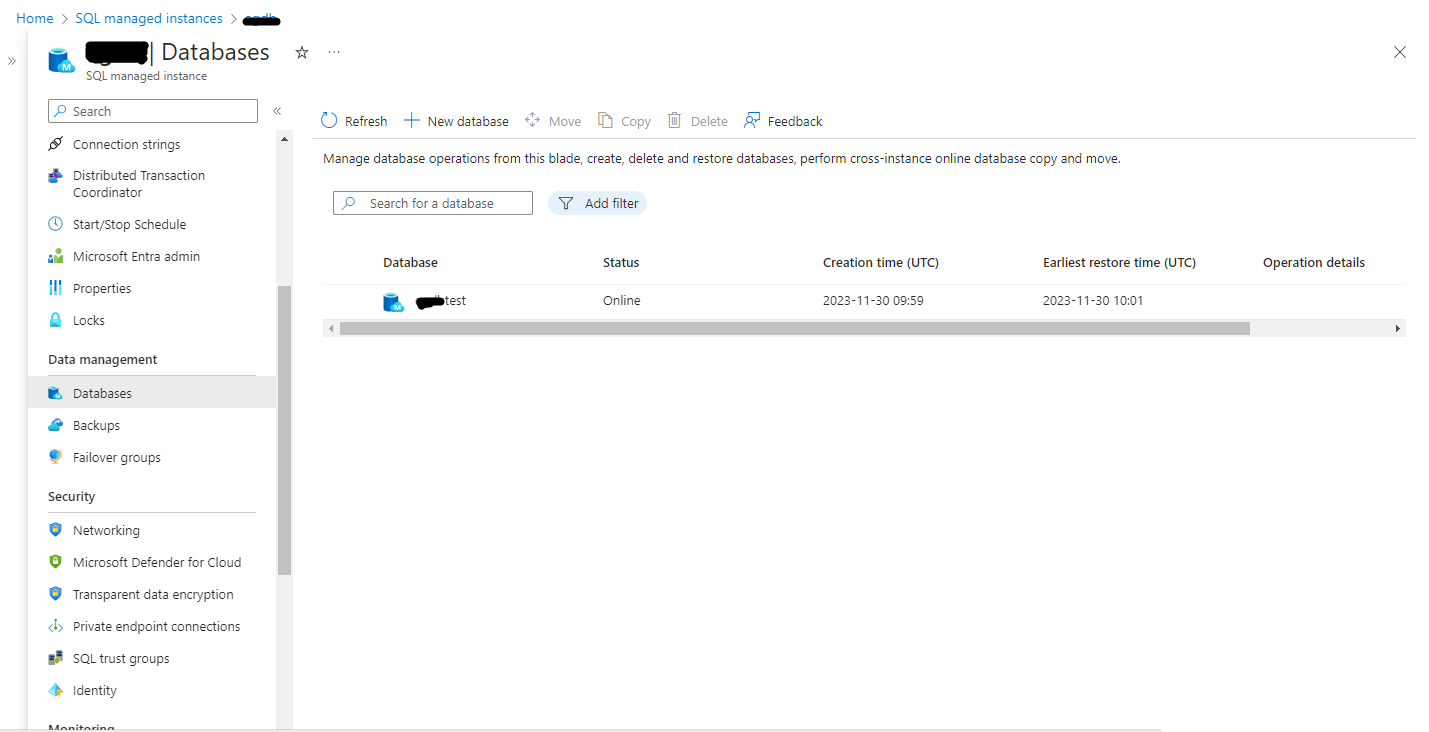Click the sidebar vertical scrollbar thumb
Viewport: 1429px width, 732px height.
(x=284, y=430)
